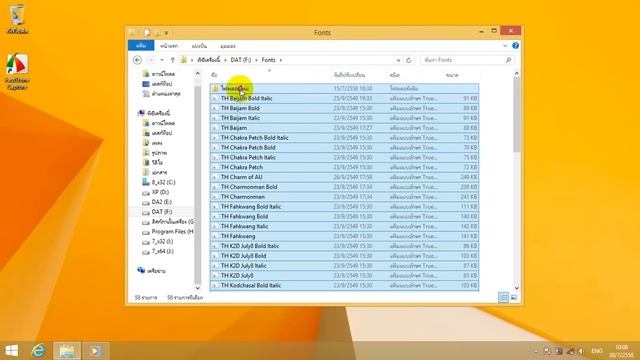This screenshot has width=640, height=360.
Task: Select TH Chakra Petch Bold Italic
Action: point(344,138)
